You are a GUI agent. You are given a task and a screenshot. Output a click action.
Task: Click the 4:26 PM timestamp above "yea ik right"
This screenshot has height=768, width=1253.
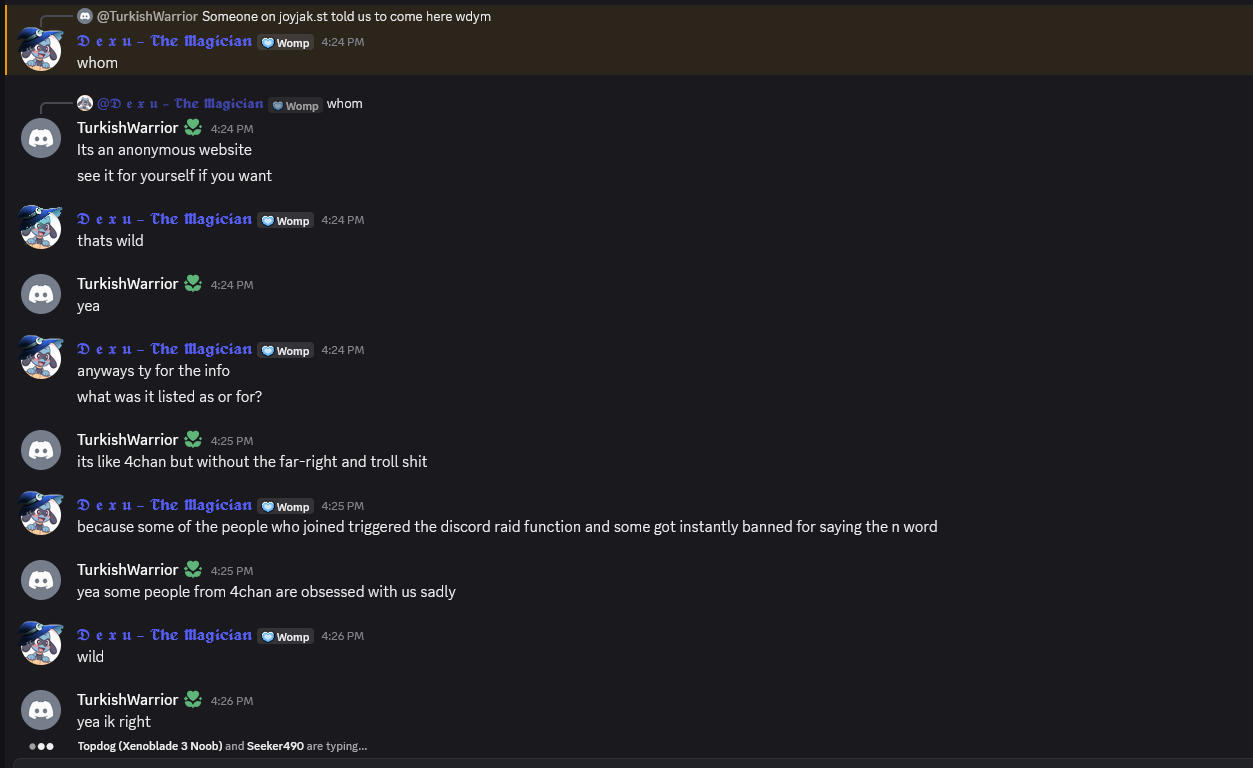[232, 701]
